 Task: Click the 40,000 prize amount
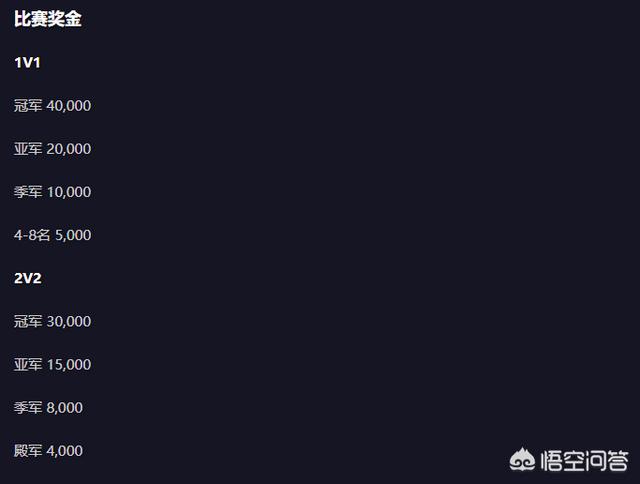point(69,106)
